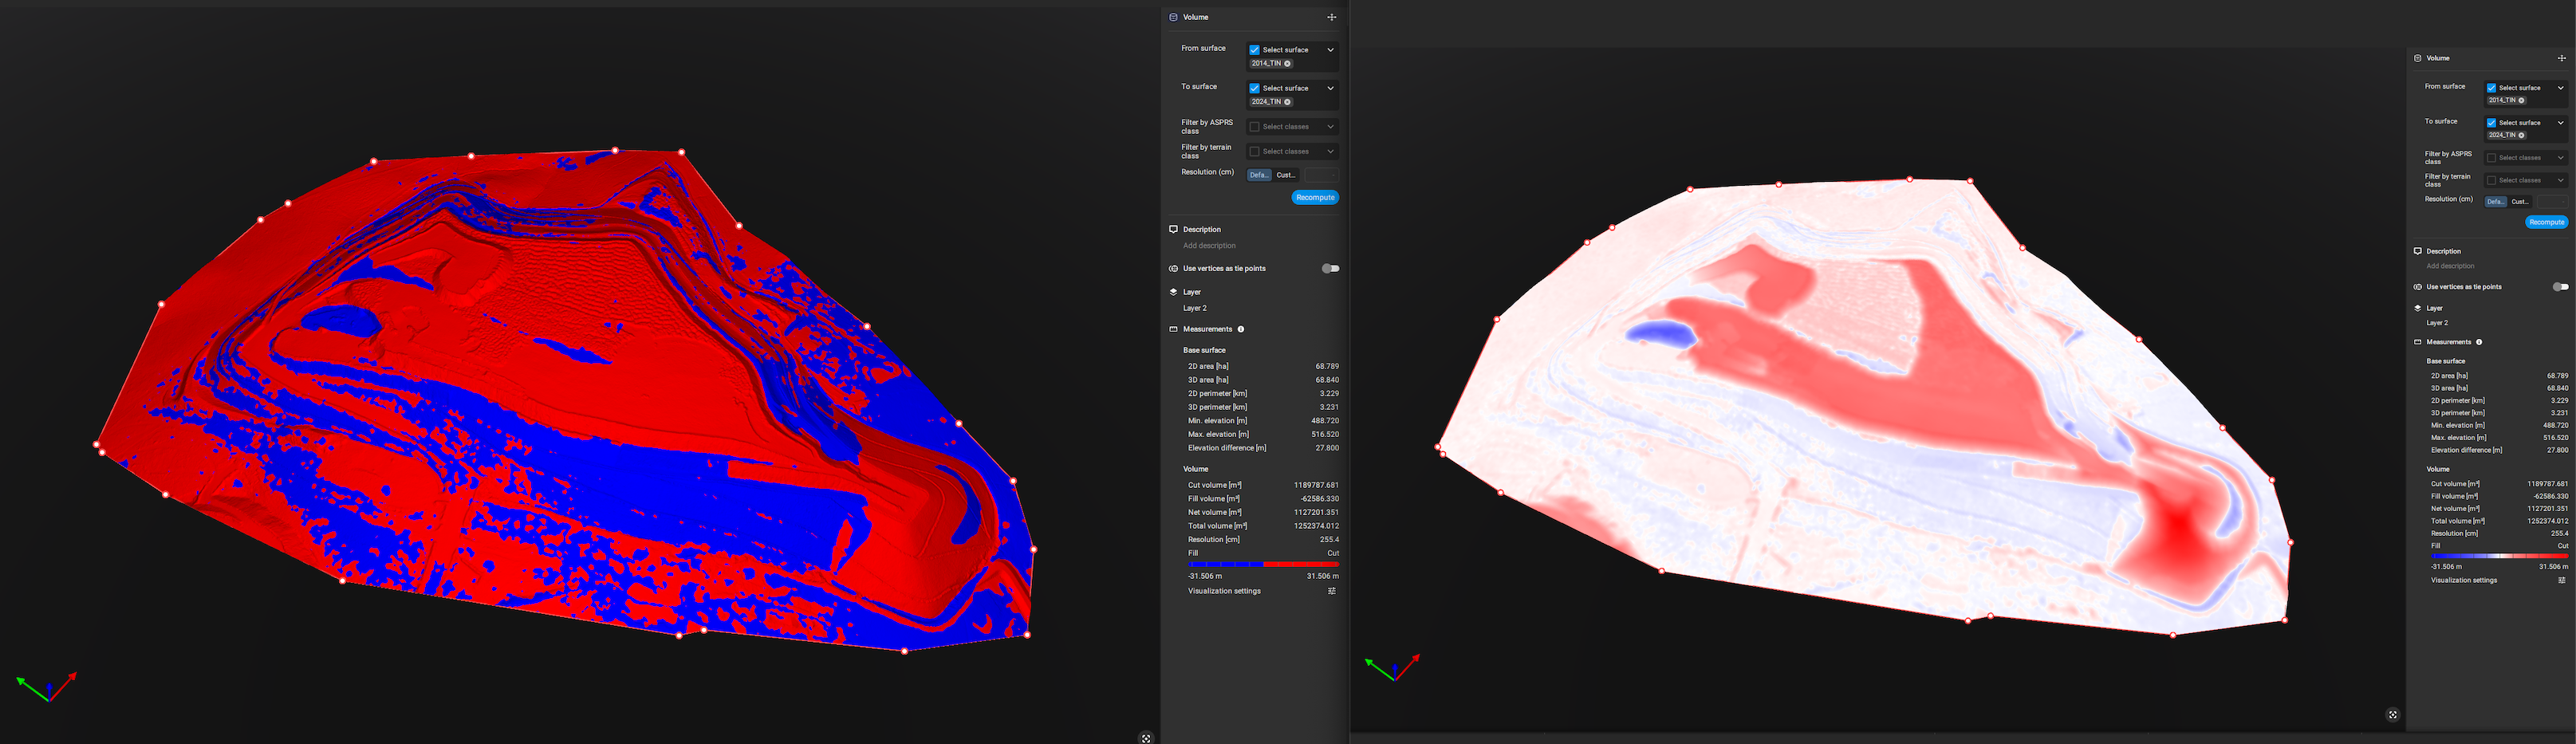Click the Use vertices as tie points icon
2576x744 pixels.
1172,268
